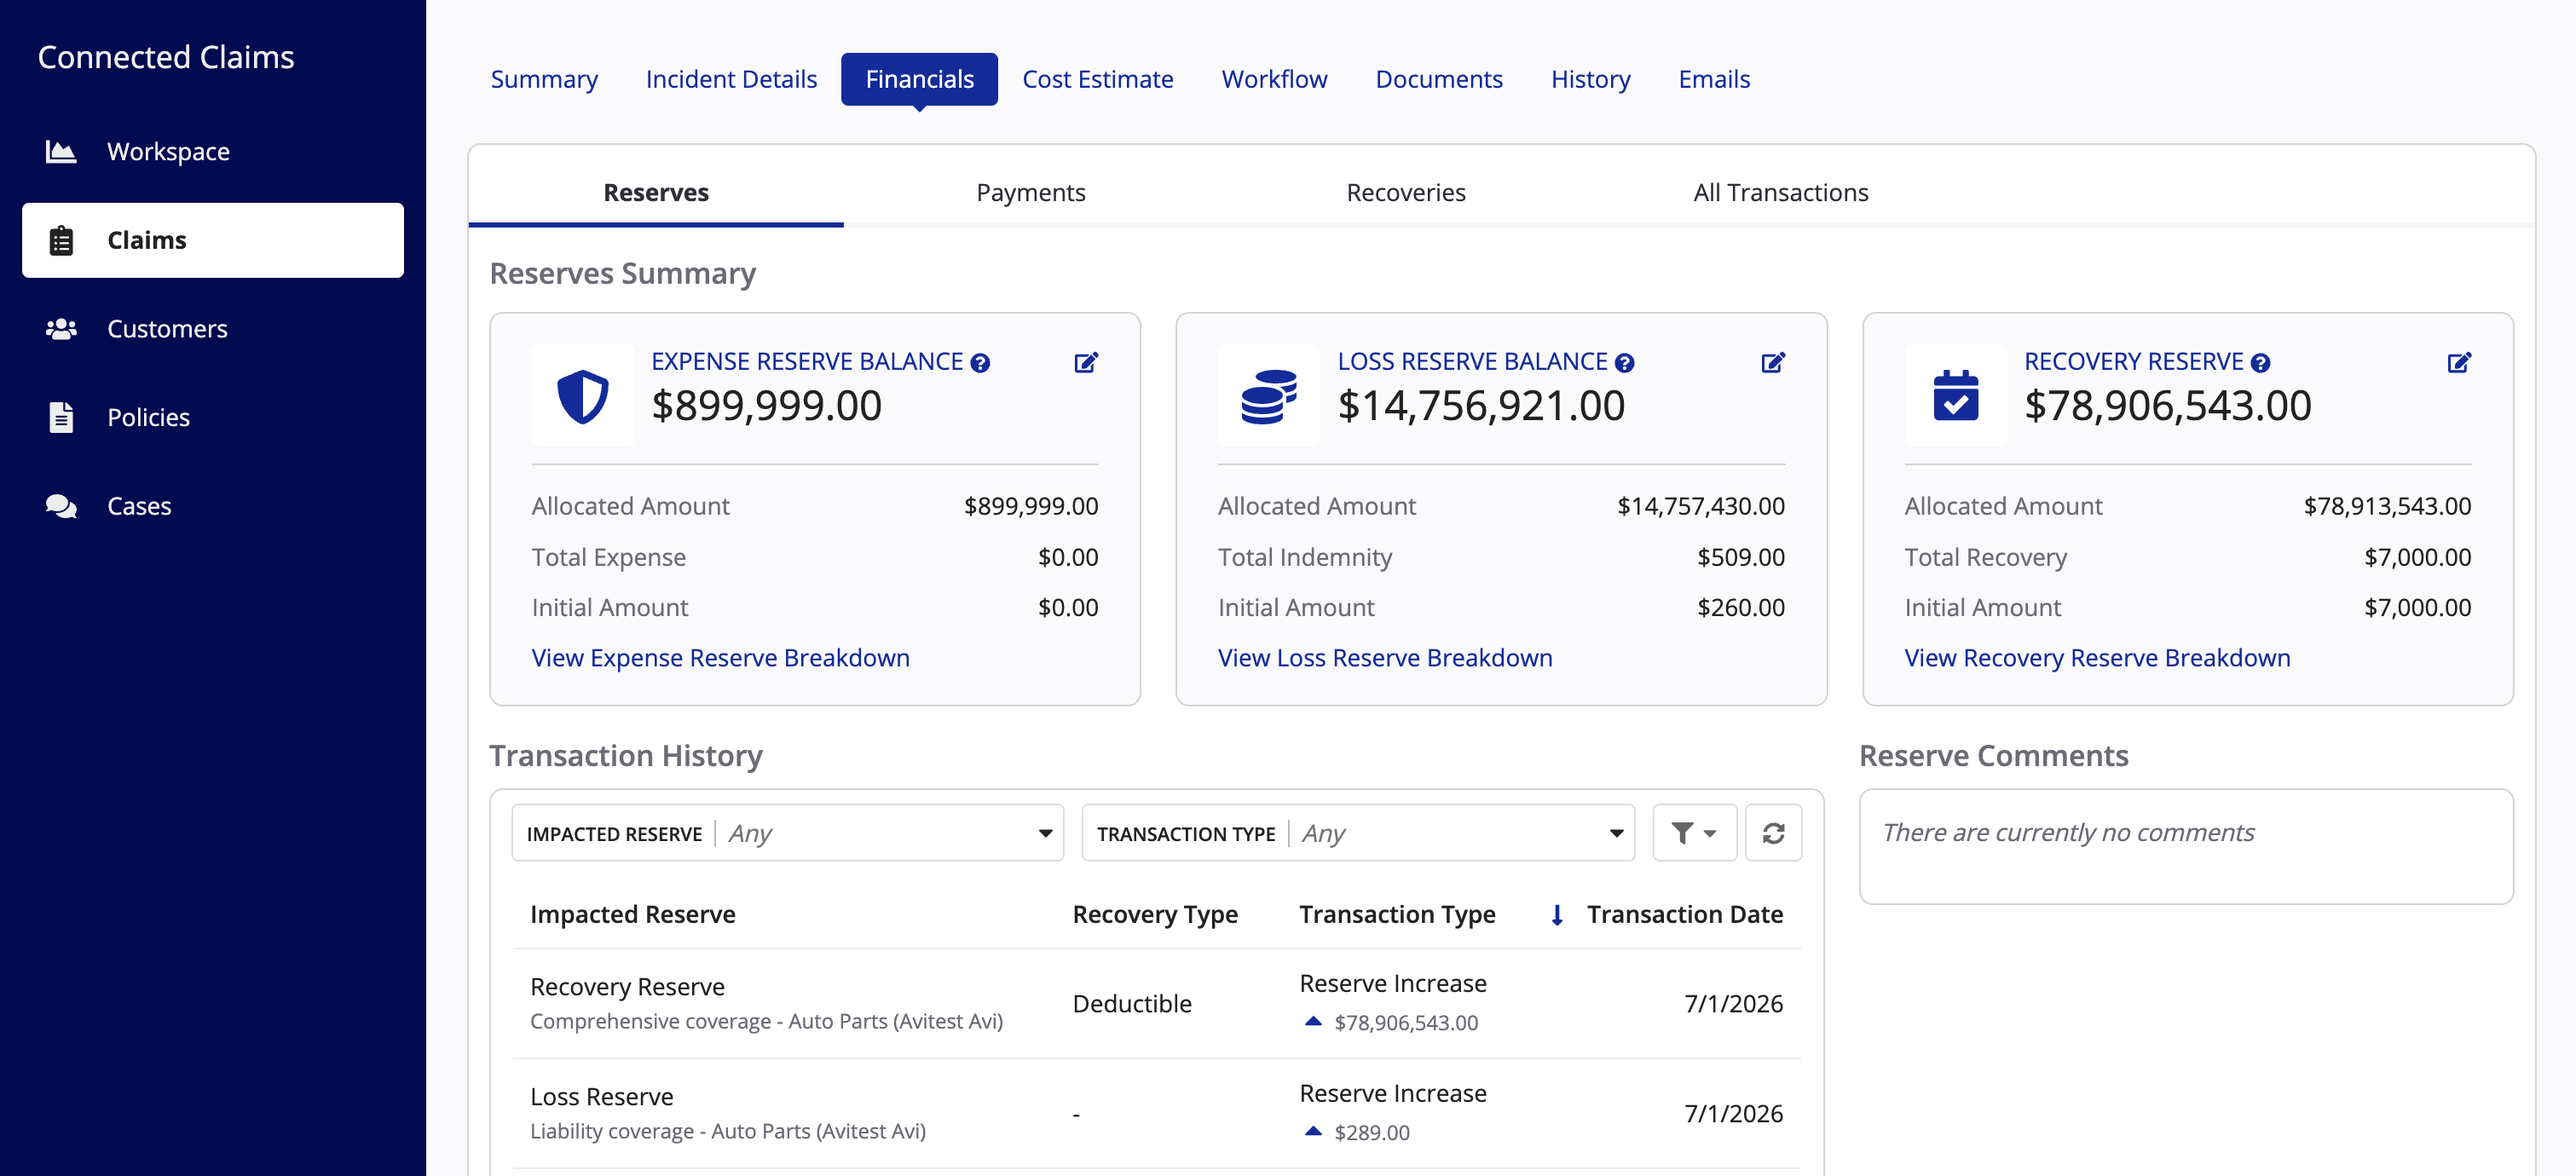Viewport: 2576px width, 1176px height.
Task: Show help for Recovery Reserve
Action: coord(2260,363)
